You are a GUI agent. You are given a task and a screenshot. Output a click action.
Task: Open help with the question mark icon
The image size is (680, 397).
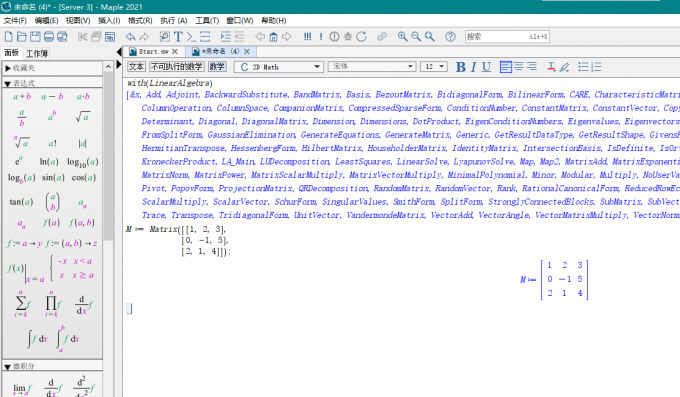point(450,37)
